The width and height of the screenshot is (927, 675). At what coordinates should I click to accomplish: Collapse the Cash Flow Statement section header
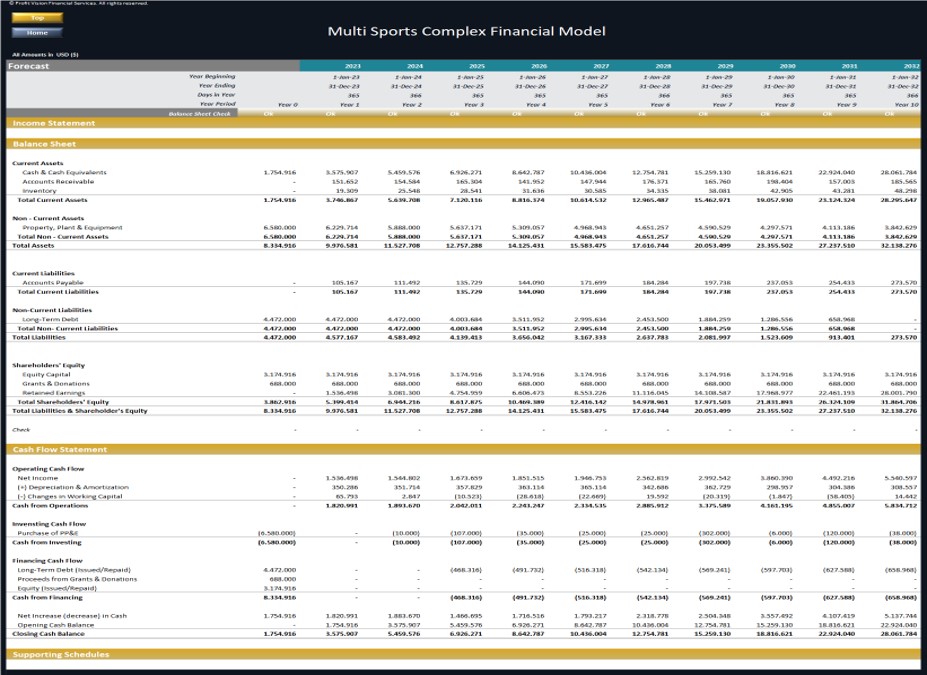point(464,449)
